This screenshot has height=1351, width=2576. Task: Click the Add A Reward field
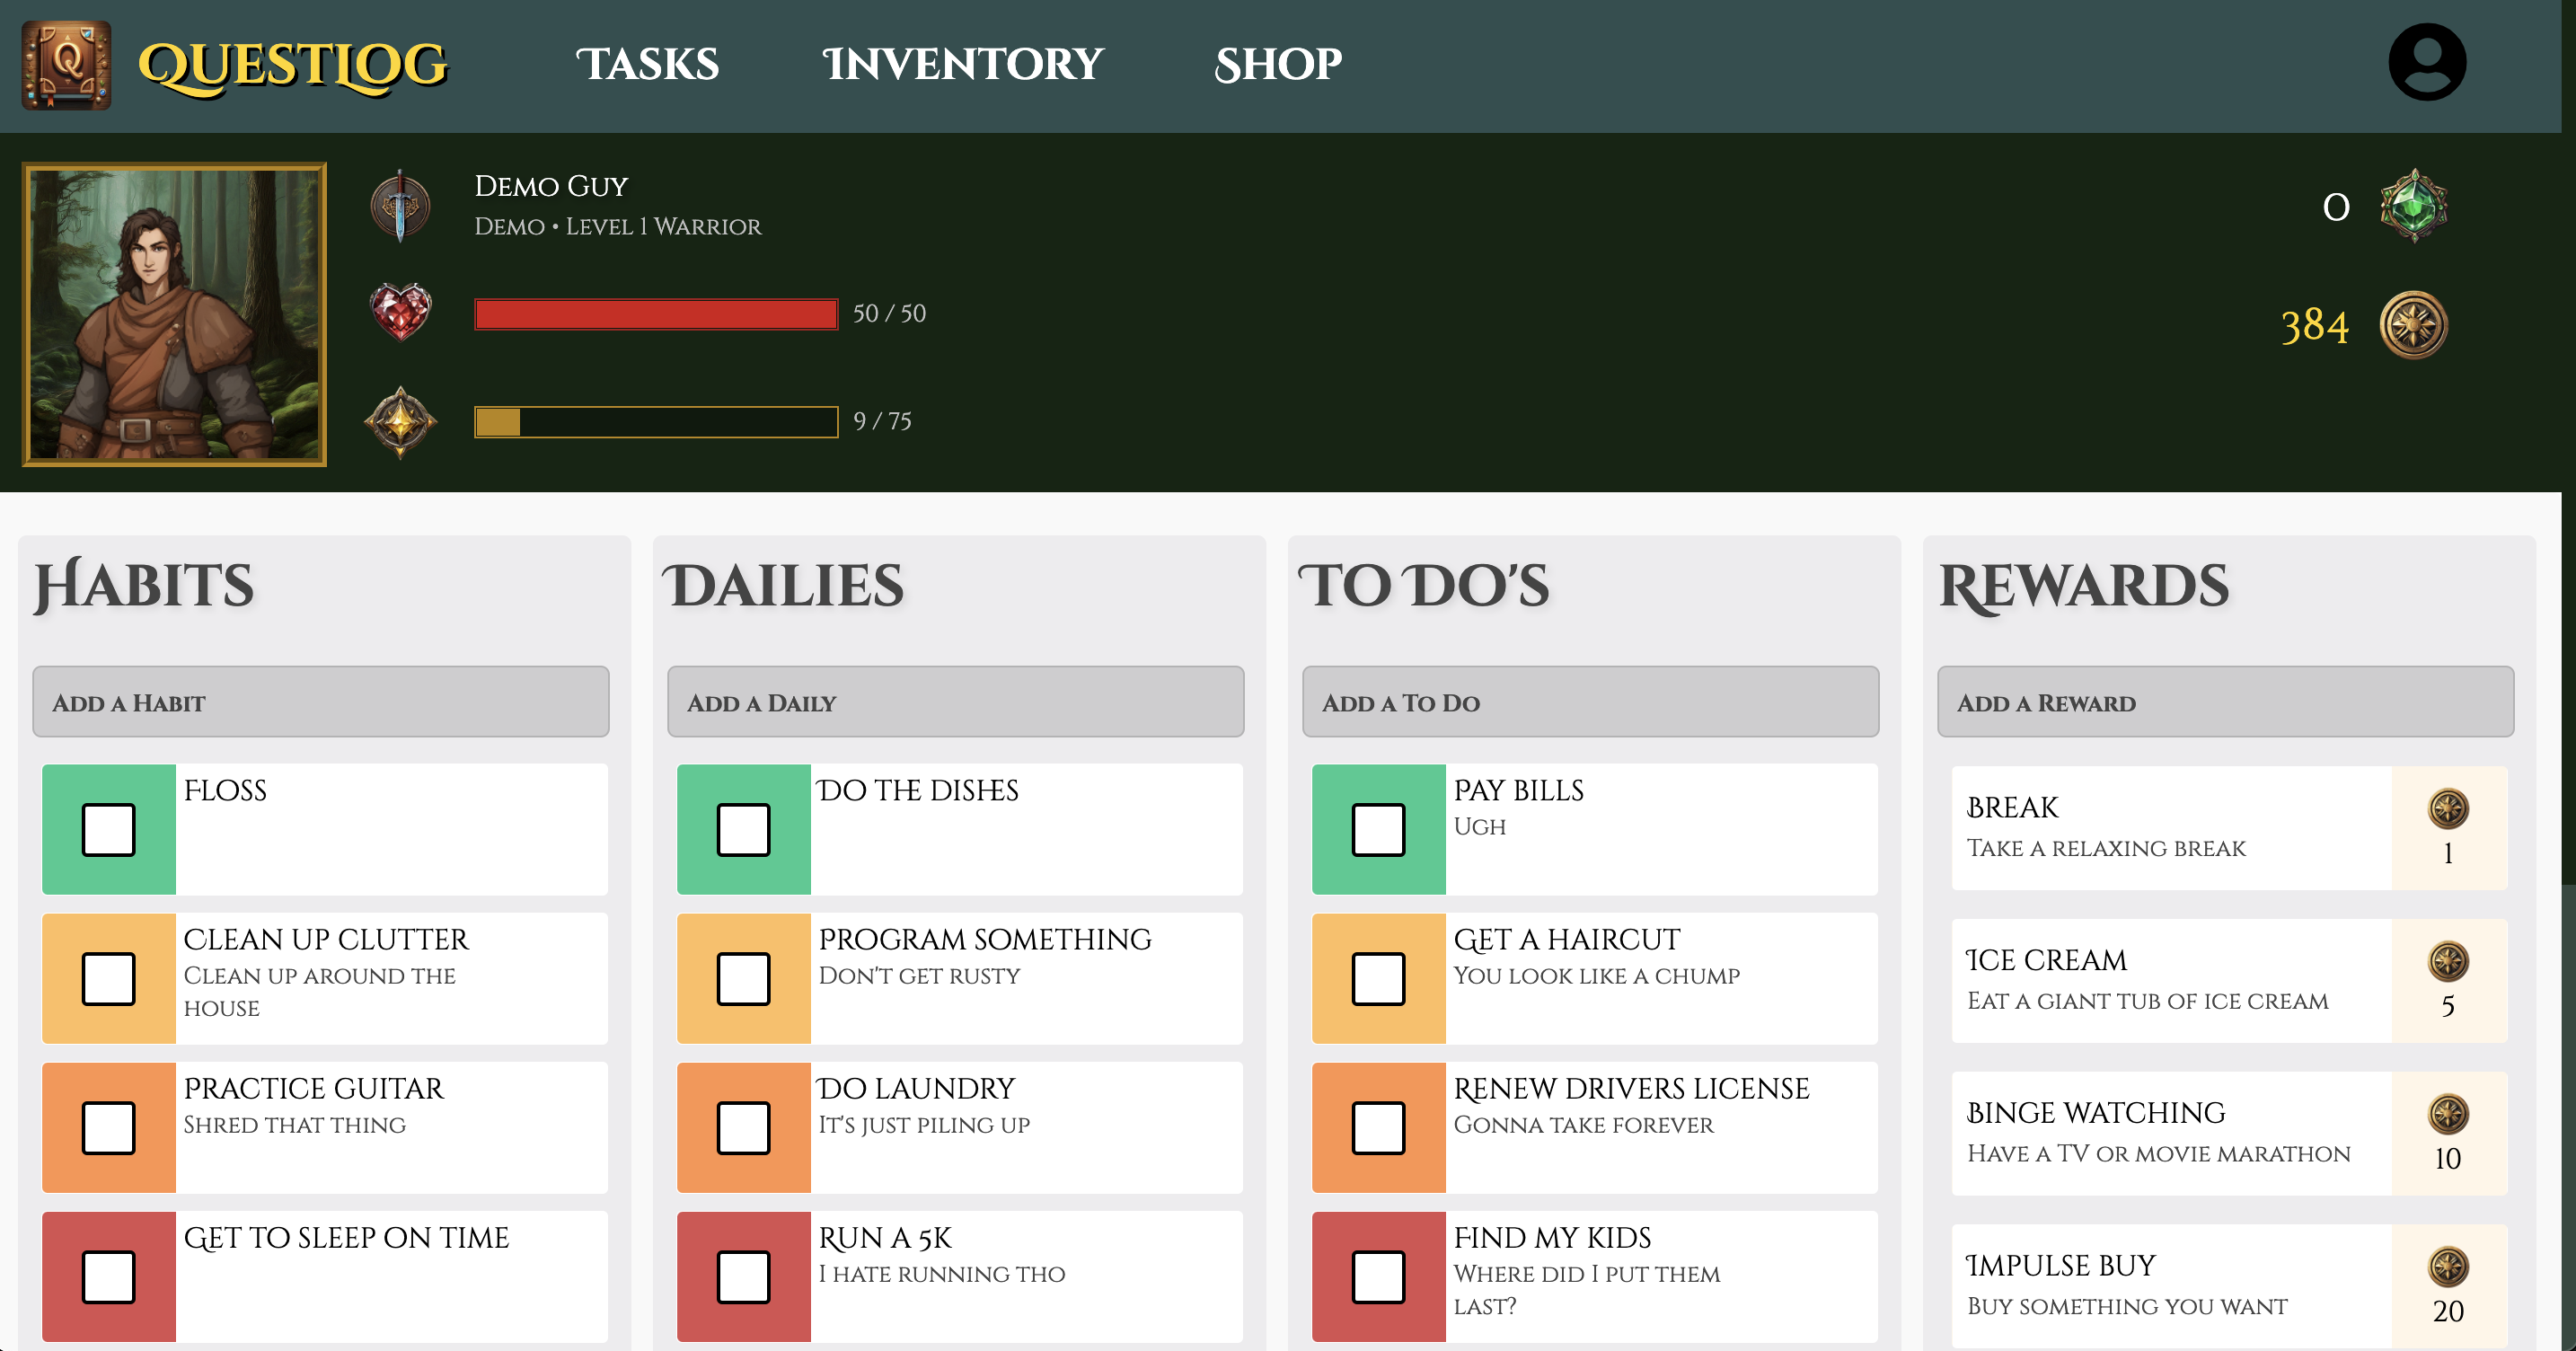2226,702
